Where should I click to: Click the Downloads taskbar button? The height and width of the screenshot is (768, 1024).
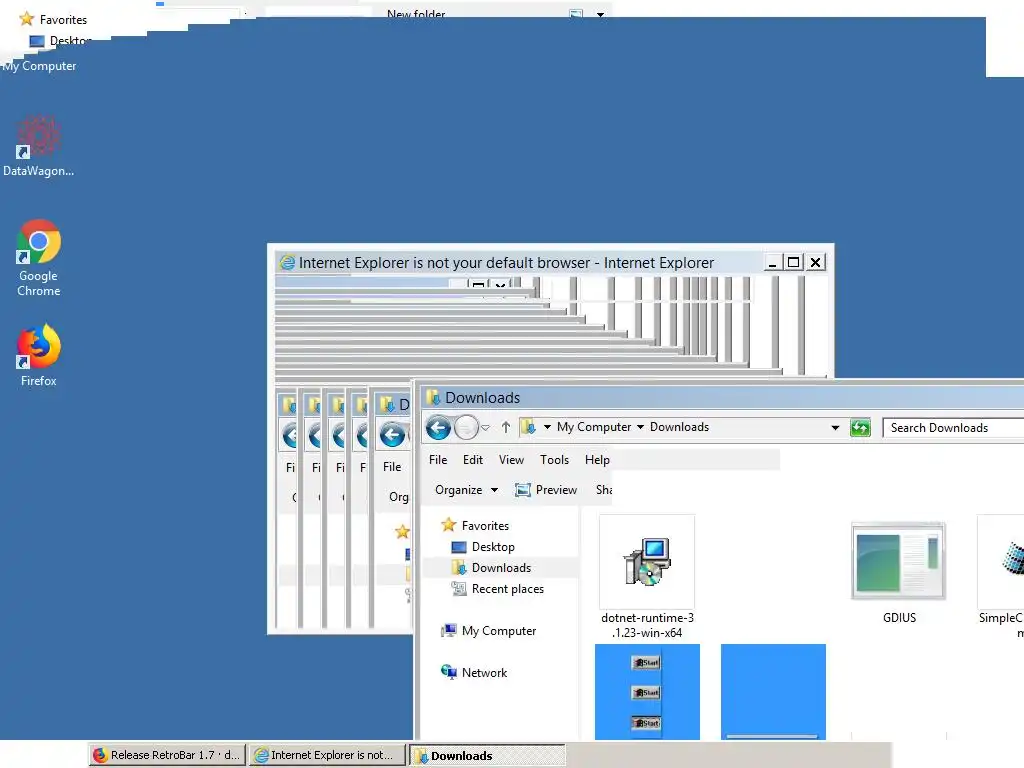[487, 756]
